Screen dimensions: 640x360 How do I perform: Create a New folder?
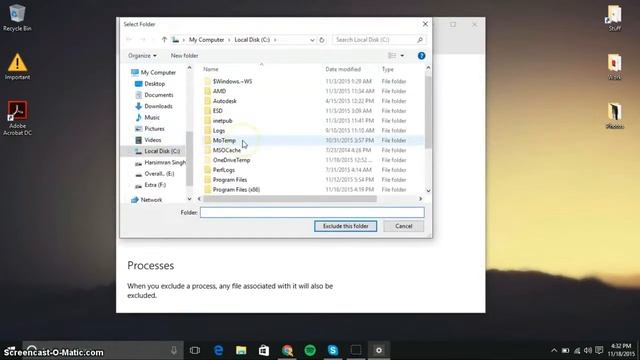pyautogui.click(x=184, y=56)
